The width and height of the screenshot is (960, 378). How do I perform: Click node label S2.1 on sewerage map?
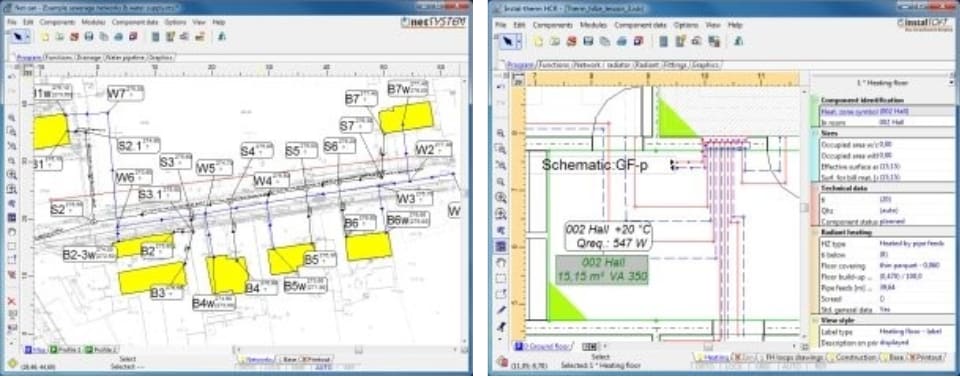(x=138, y=145)
